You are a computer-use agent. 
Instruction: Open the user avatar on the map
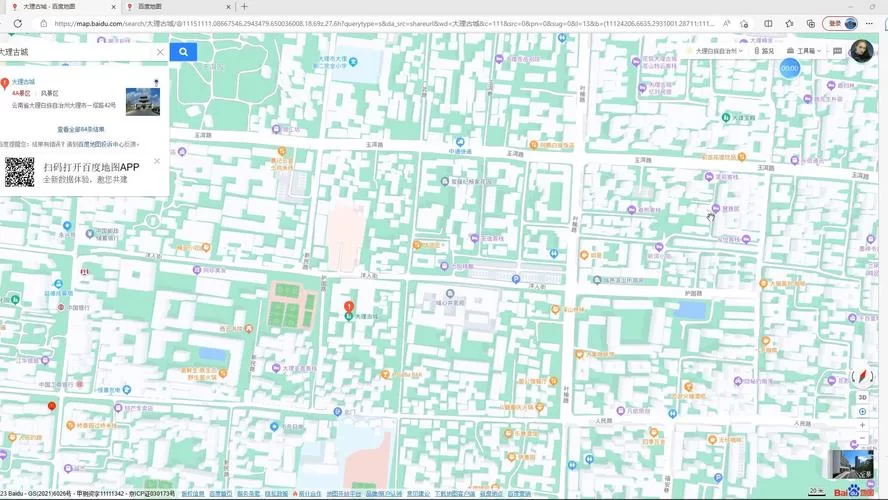pos(861,52)
